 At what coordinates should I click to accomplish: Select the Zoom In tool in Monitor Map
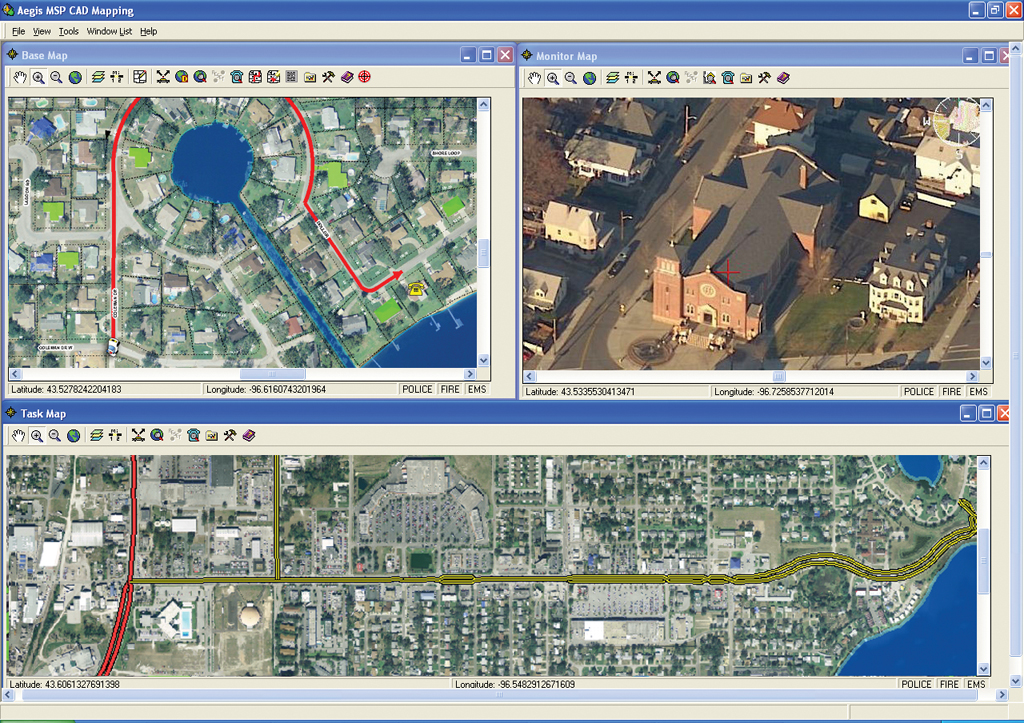point(552,77)
